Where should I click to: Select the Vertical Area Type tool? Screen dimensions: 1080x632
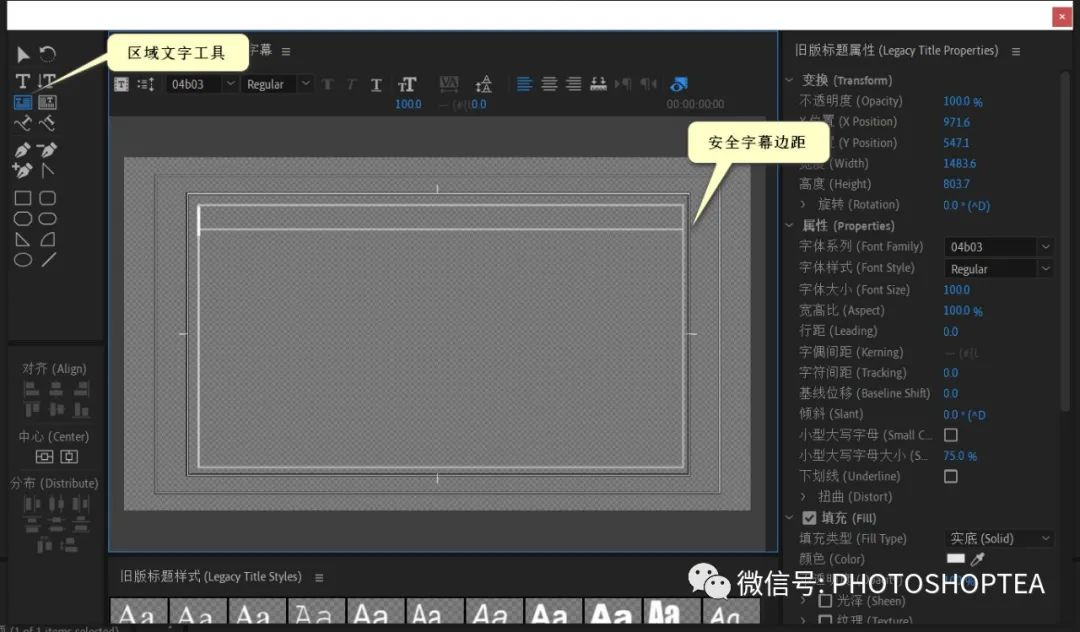(x=48, y=102)
